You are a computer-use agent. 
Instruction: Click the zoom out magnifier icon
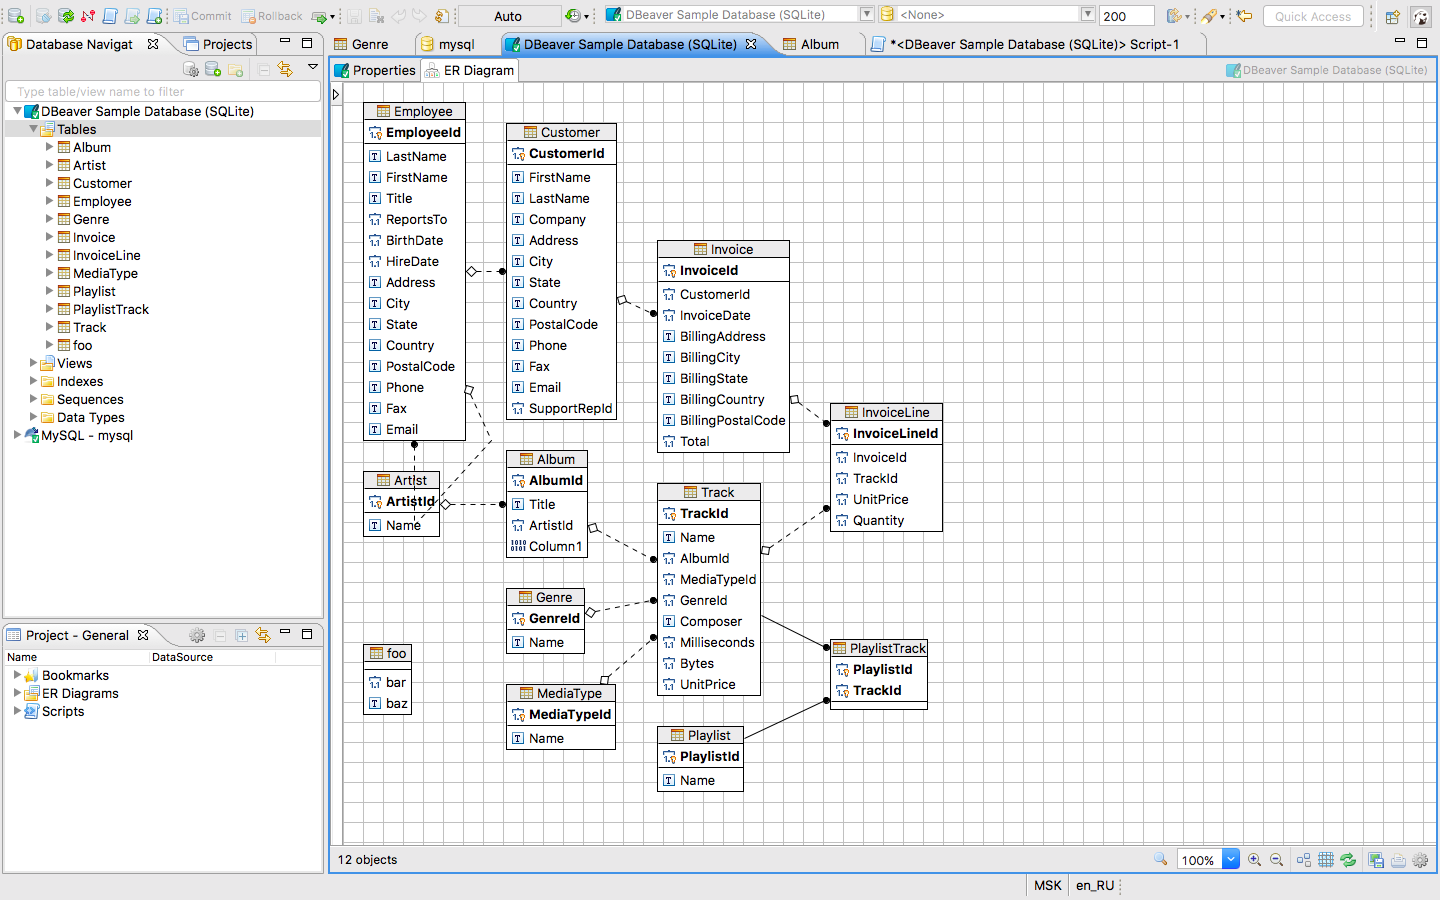point(1277,860)
